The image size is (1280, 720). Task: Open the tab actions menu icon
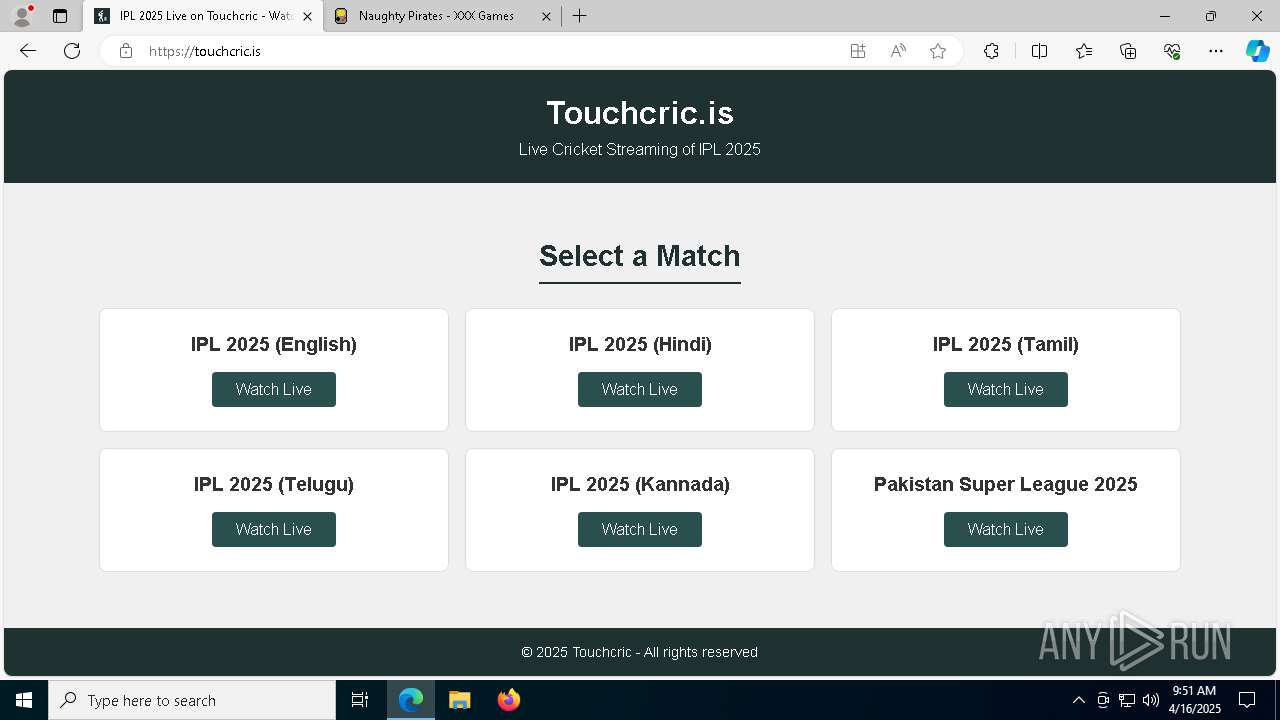point(60,16)
